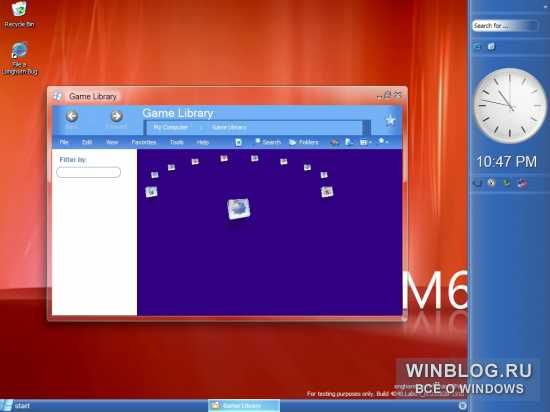Click the Filter by text field
The image size is (550, 412).
point(88,172)
